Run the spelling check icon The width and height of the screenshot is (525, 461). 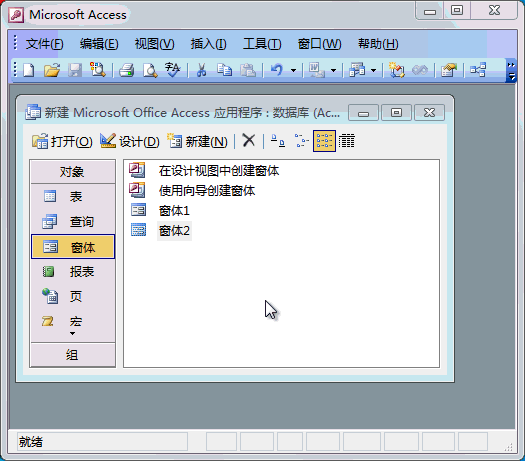pyautogui.click(x=172, y=70)
